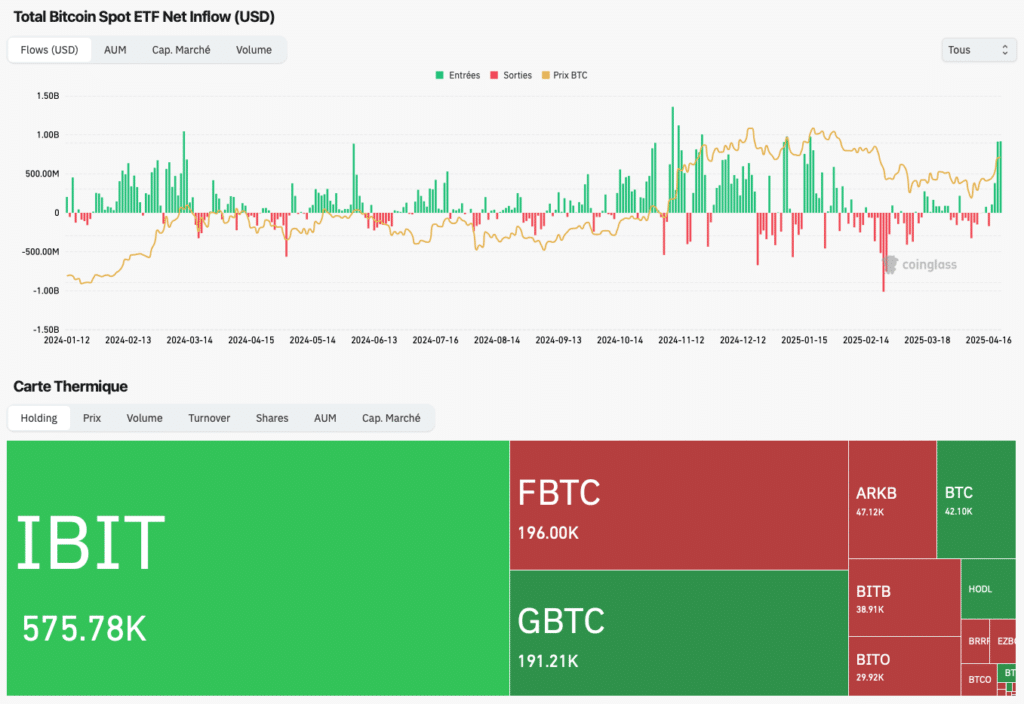Click the EZBC heatmap tile

(1003, 641)
